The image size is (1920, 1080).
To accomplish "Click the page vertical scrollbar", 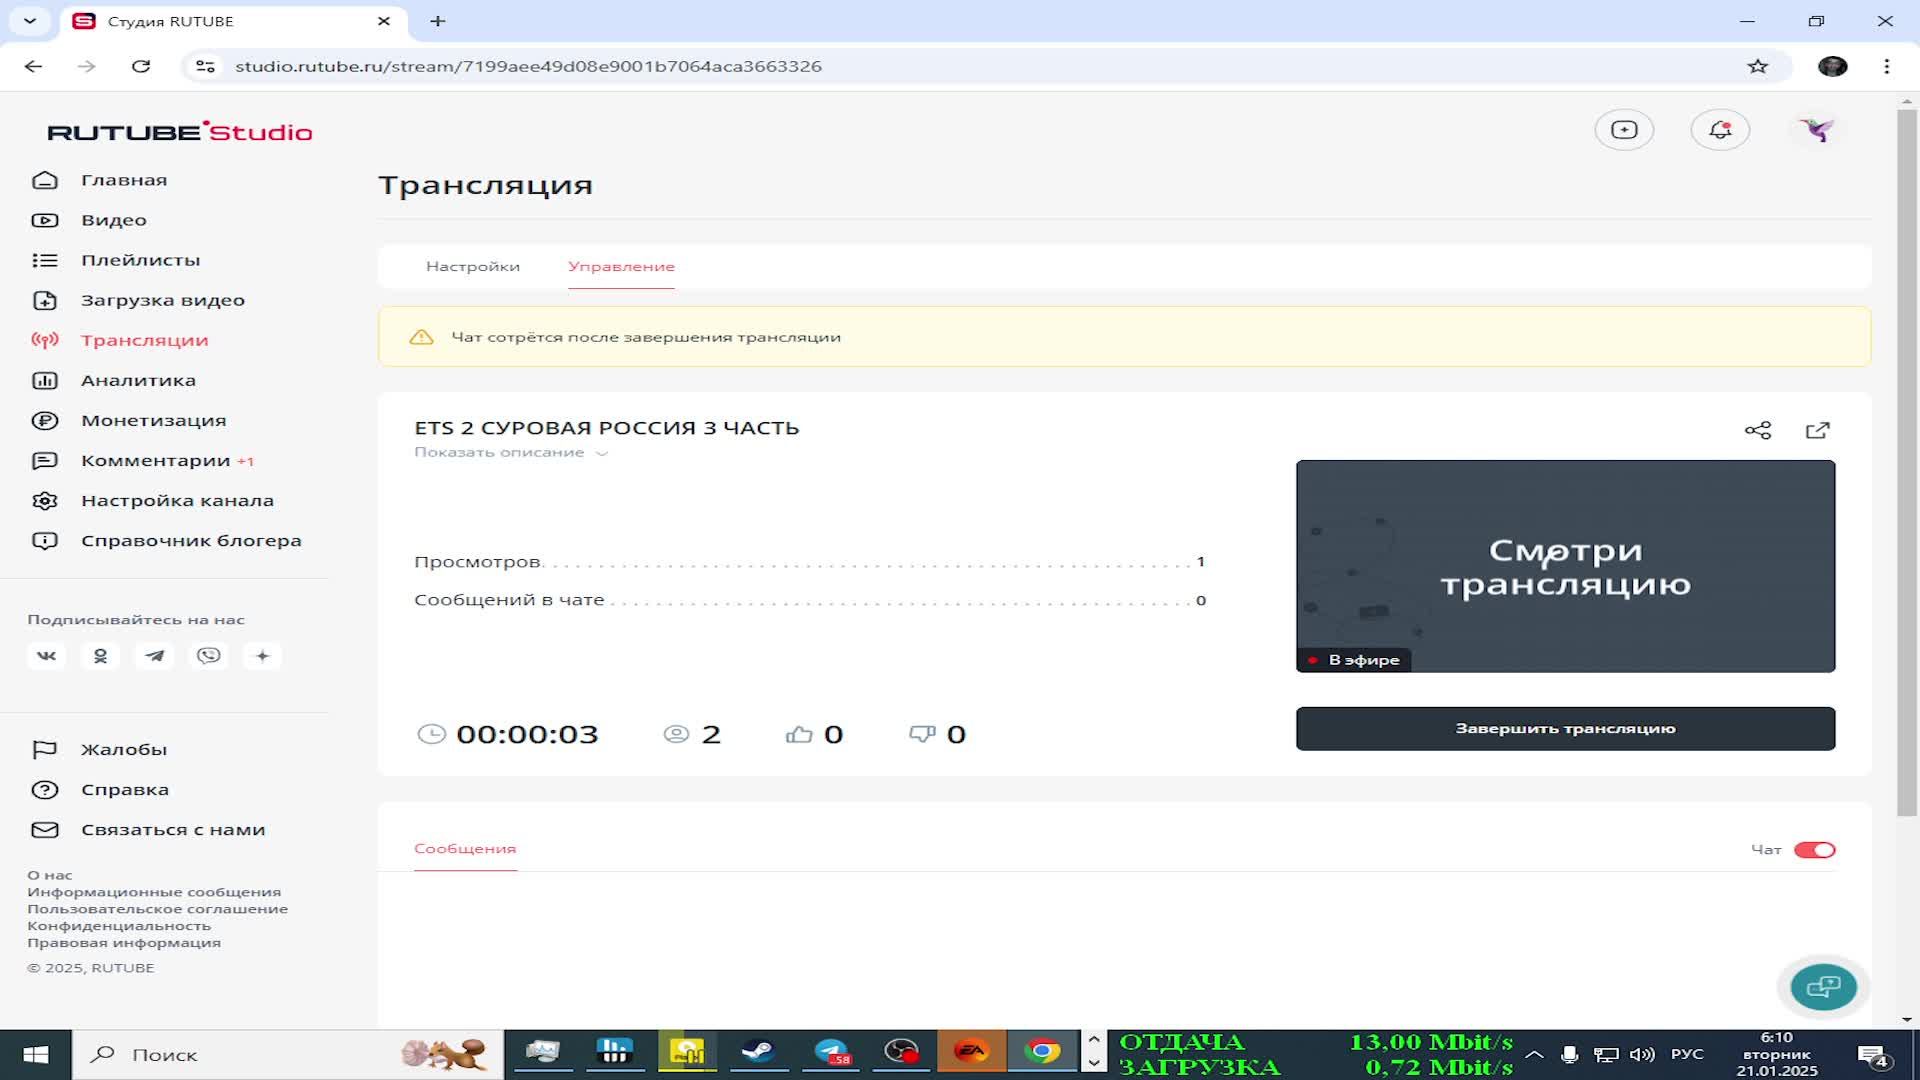I will click(1907, 464).
